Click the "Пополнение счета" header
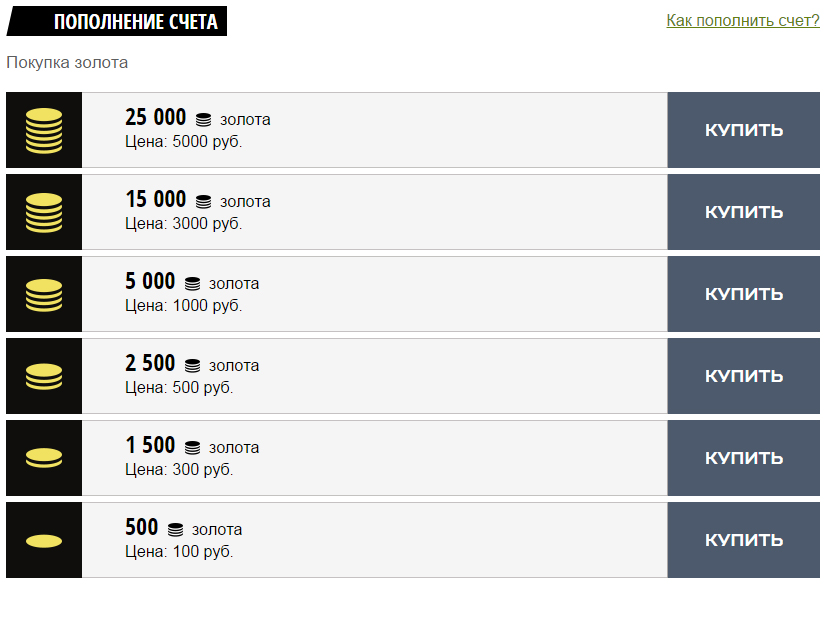This screenshot has height=621, width=827. tap(135, 22)
